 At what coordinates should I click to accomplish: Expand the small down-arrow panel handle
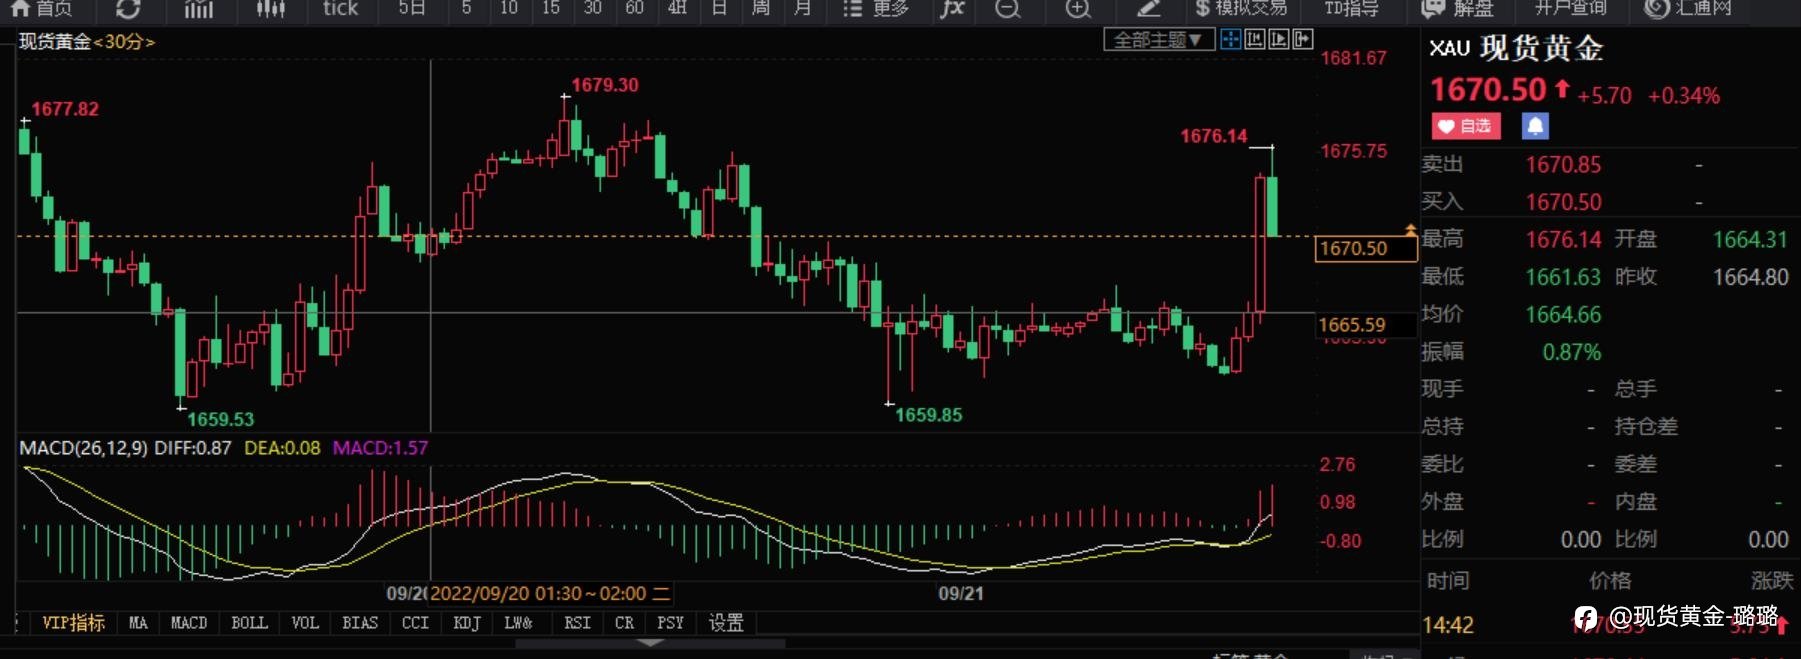650,643
